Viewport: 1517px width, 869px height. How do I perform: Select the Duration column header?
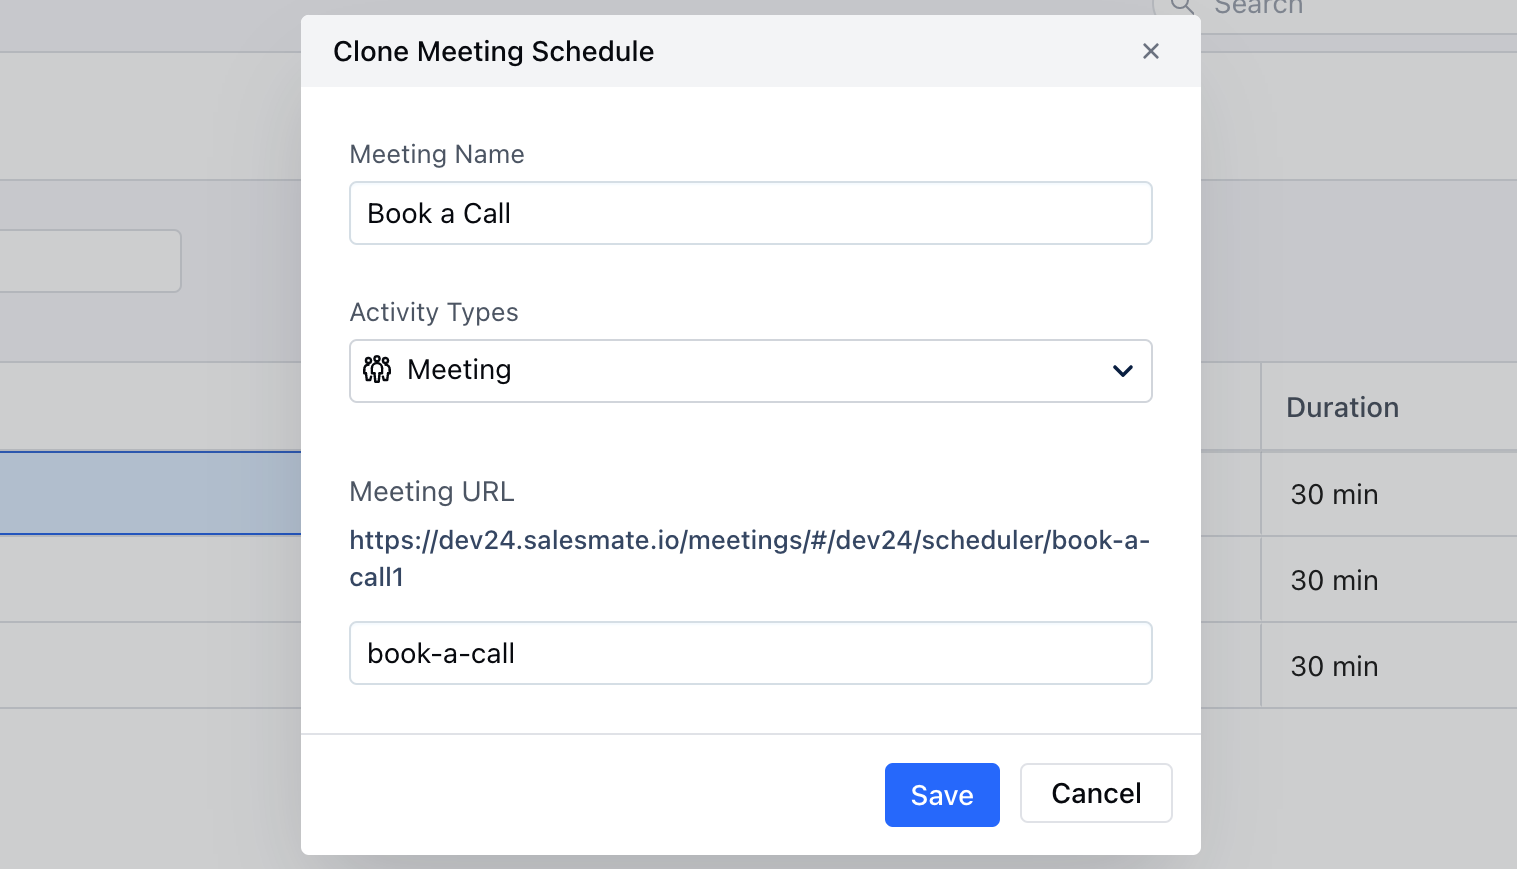1343,407
